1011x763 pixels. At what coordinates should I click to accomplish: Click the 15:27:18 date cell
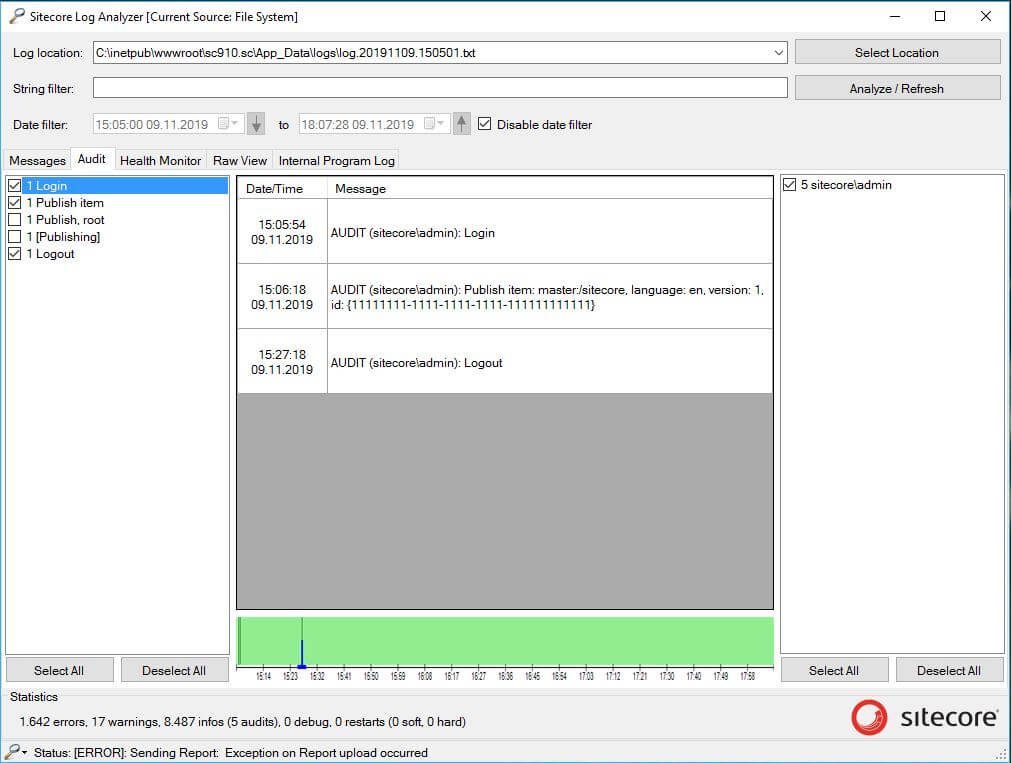click(x=282, y=362)
